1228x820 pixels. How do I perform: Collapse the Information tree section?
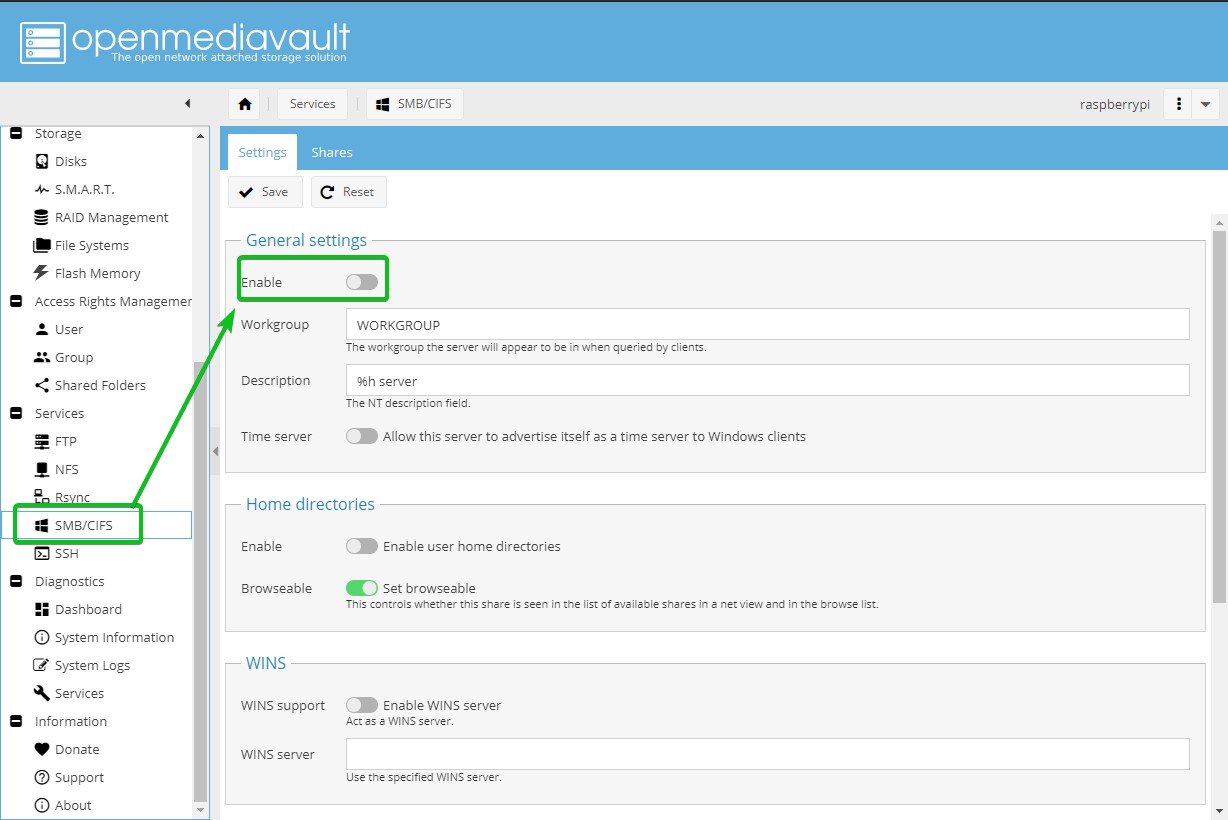16,721
